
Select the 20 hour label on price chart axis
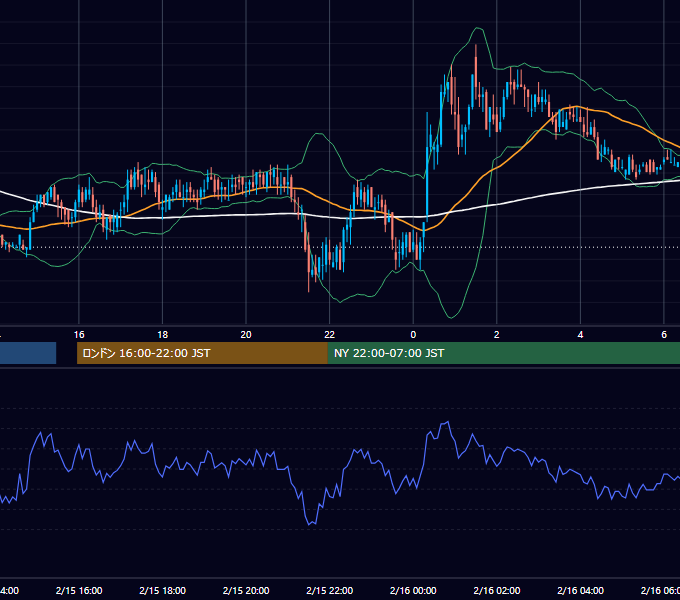click(x=246, y=335)
